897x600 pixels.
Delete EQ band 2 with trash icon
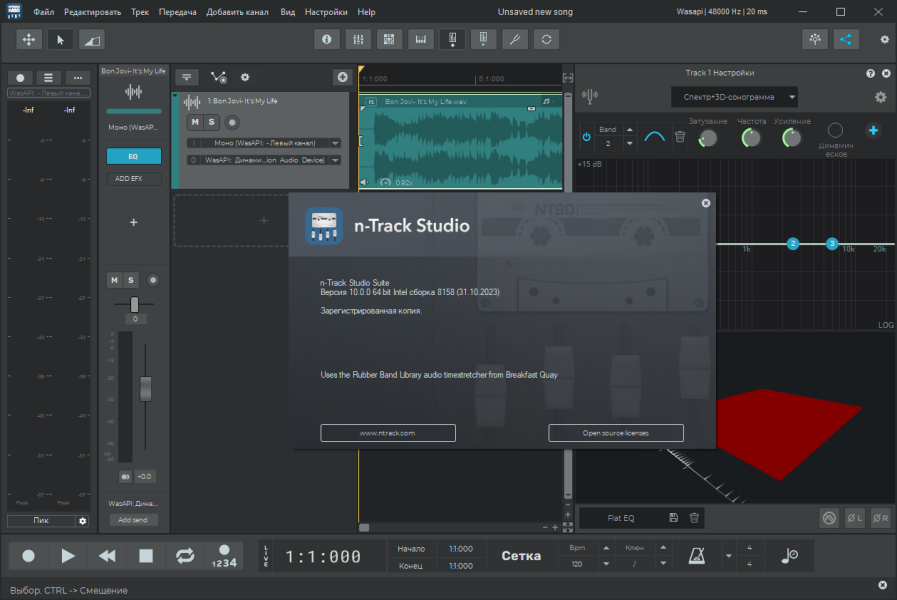point(680,137)
